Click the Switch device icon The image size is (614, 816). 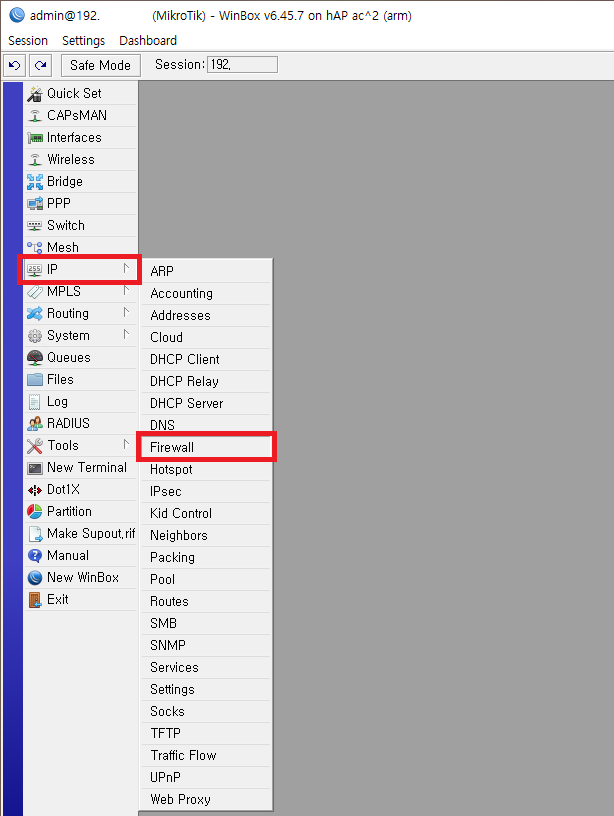pos(35,226)
